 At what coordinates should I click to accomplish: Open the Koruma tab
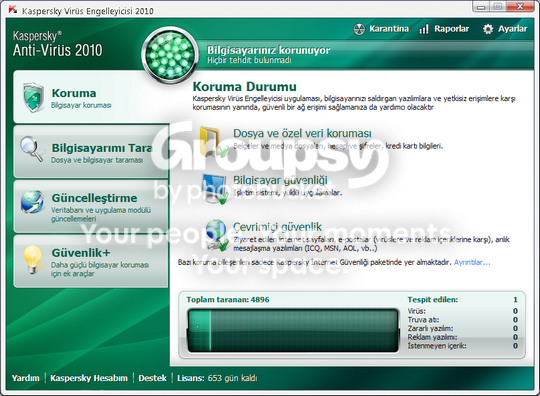point(92,97)
